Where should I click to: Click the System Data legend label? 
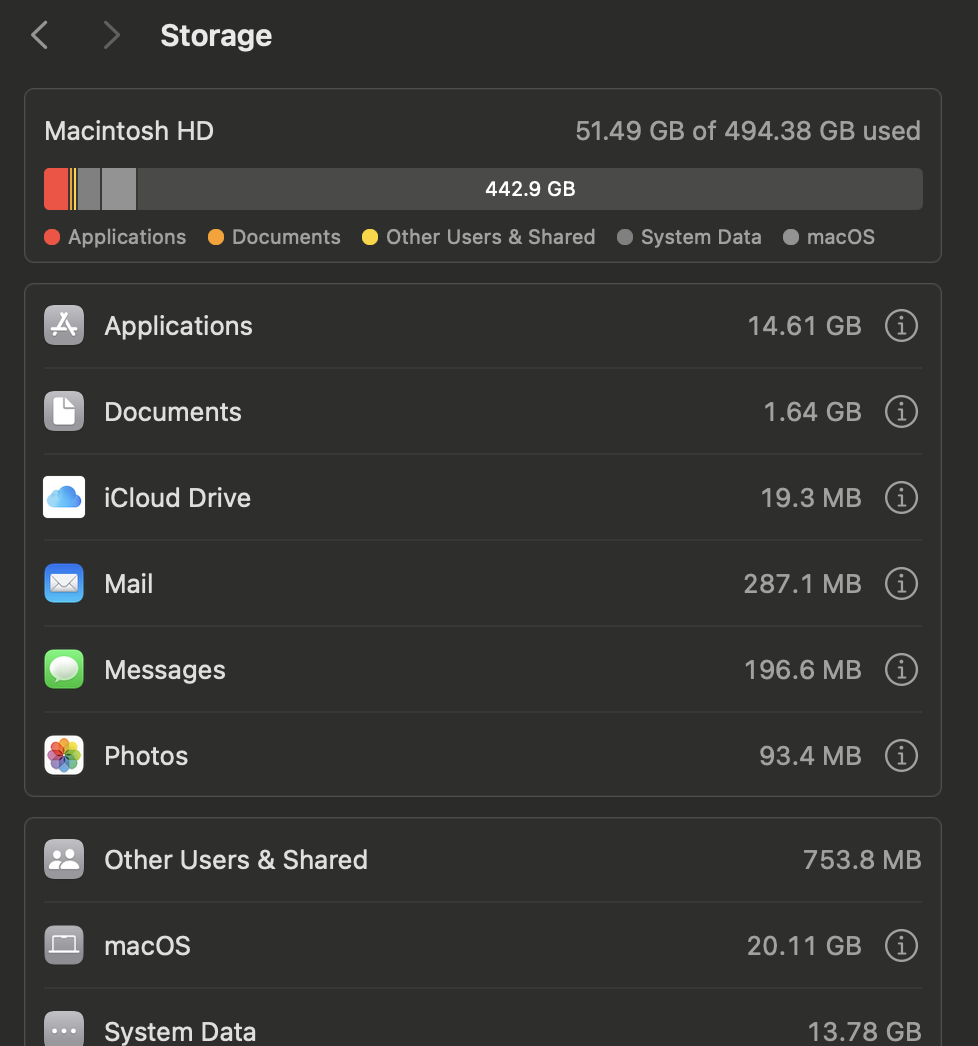click(x=701, y=237)
